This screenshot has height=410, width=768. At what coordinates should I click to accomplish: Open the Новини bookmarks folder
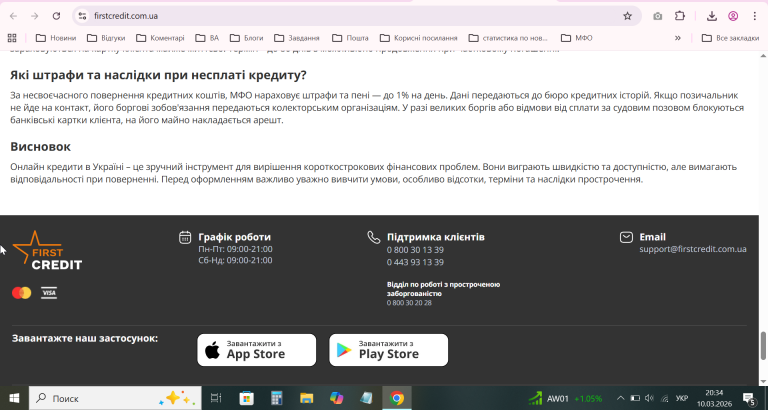click(x=56, y=38)
